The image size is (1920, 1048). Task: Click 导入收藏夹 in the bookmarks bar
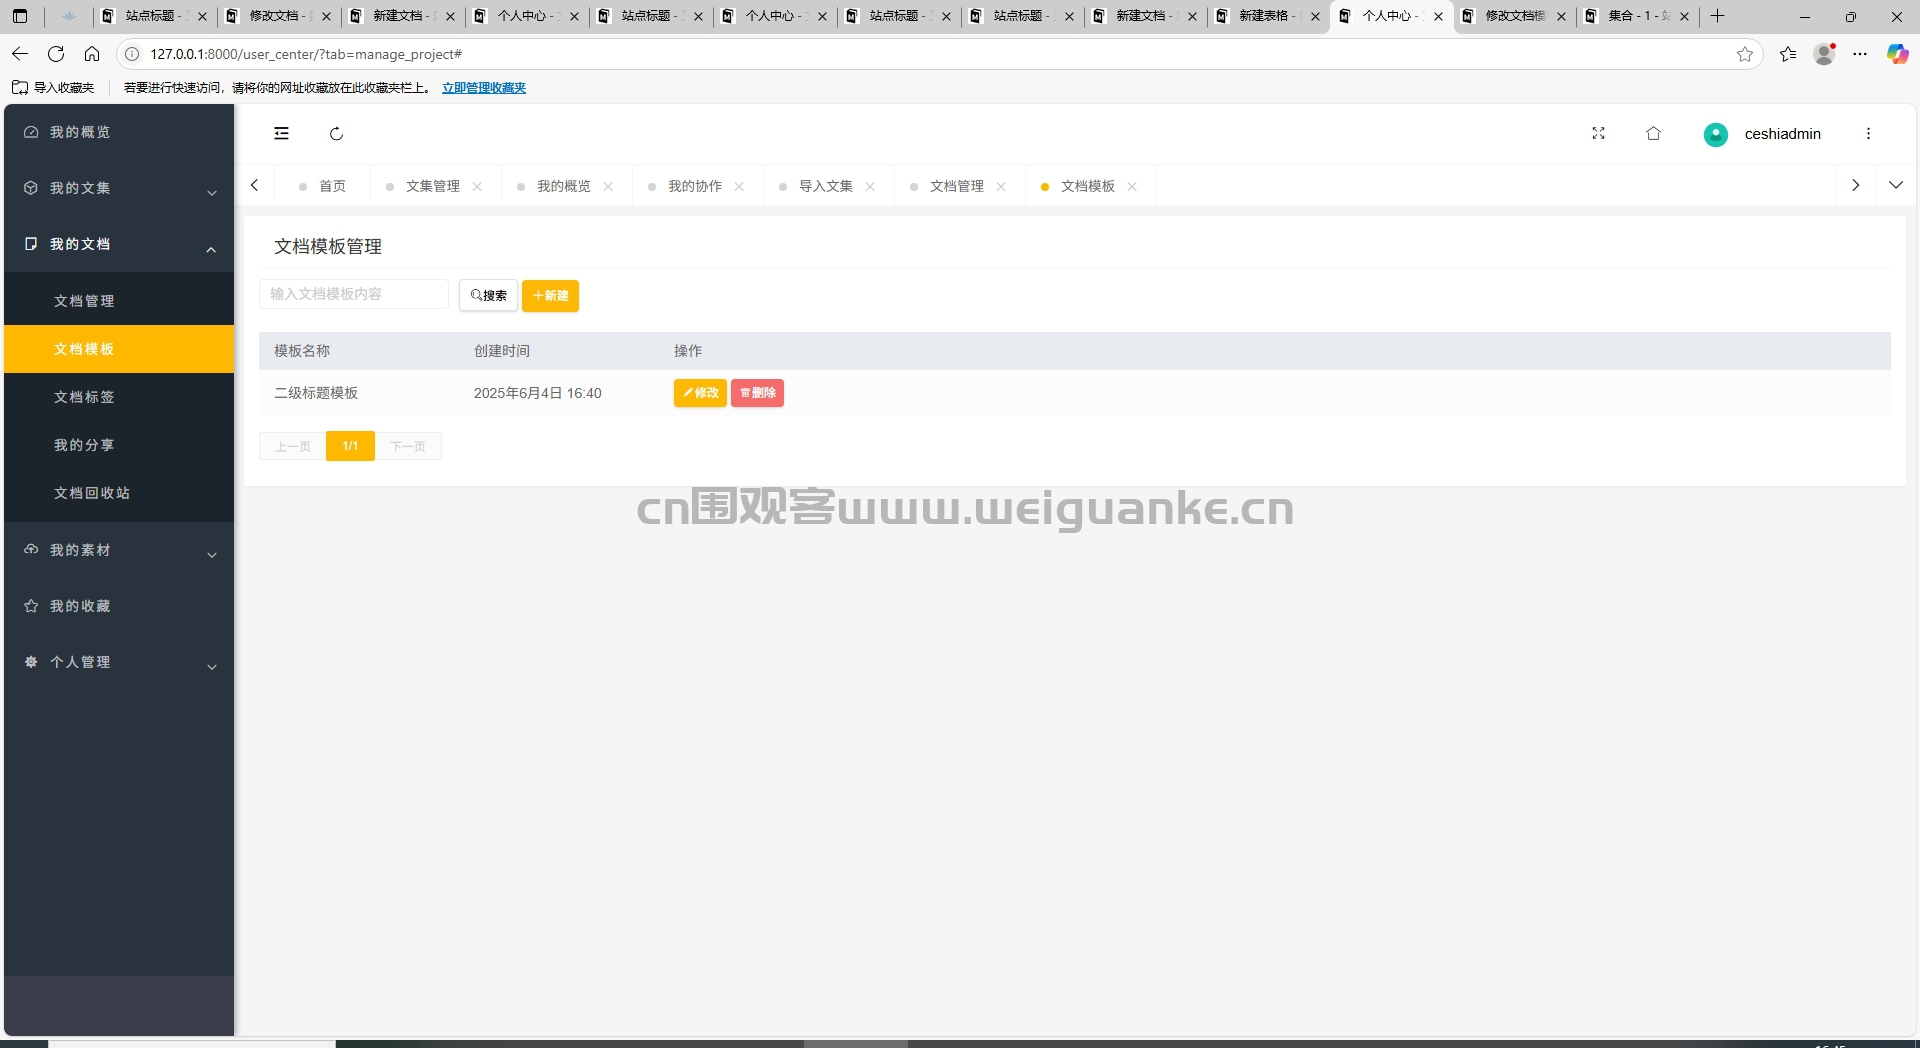point(54,88)
